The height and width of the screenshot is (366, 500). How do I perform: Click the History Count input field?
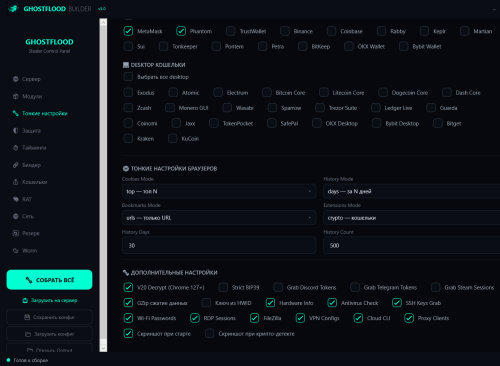pos(412,245)
